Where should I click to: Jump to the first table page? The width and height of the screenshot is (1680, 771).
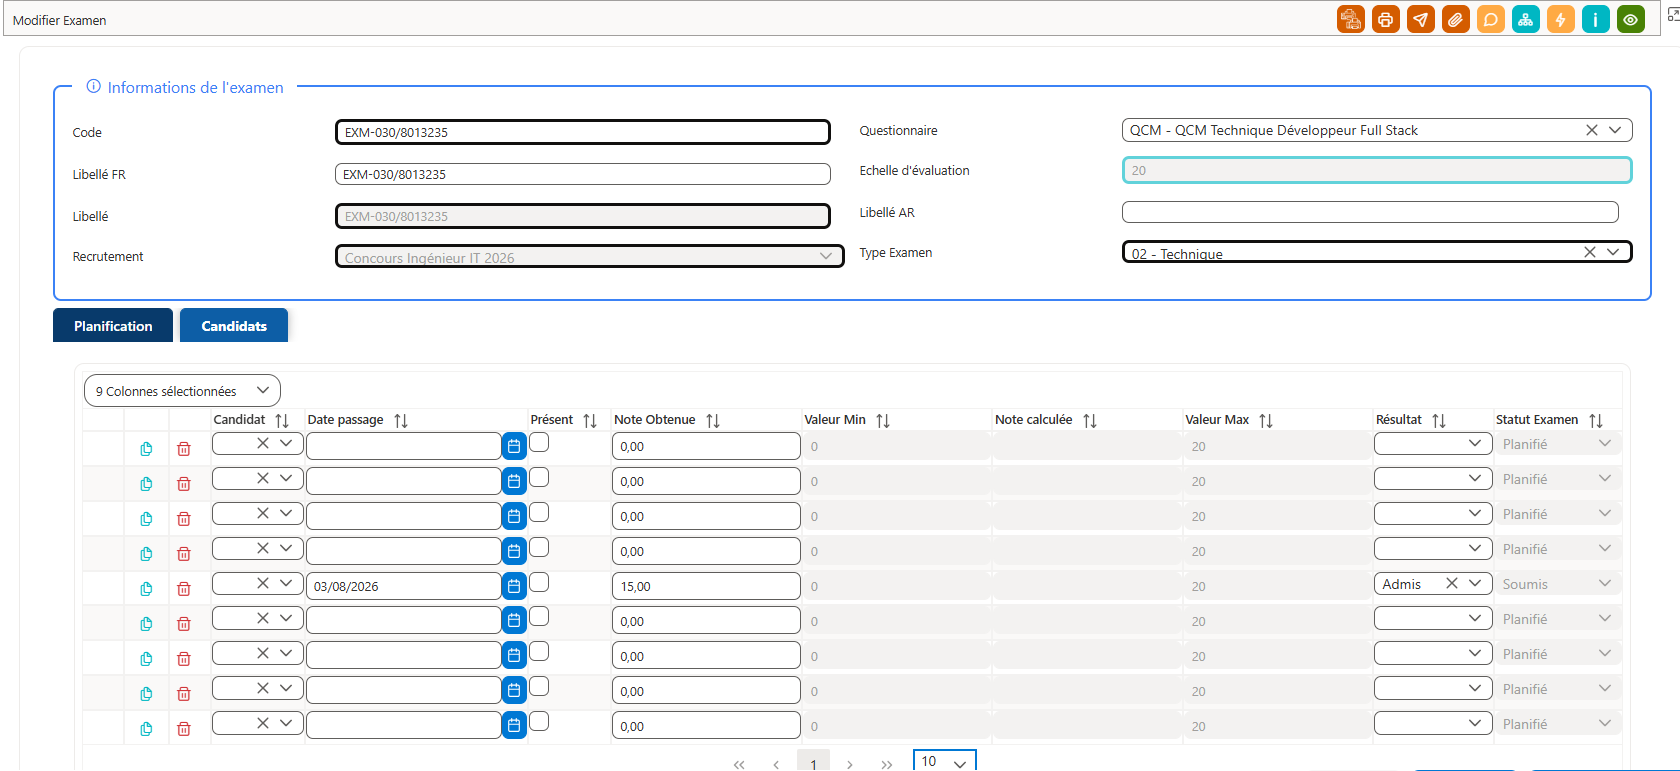click(x=739, y=764)
